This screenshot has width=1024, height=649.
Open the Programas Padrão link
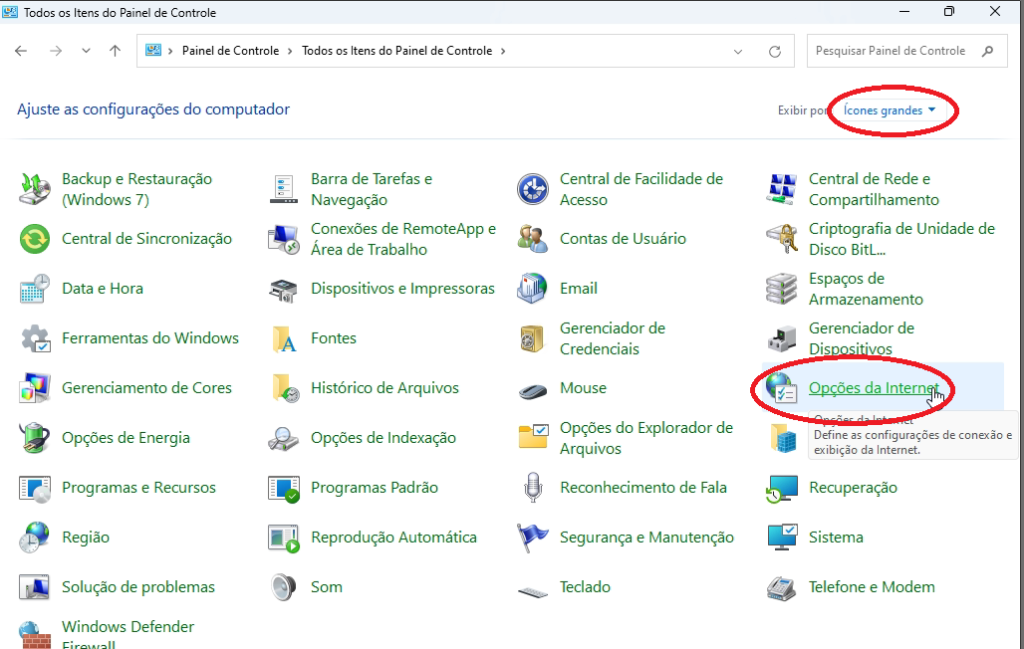pyautogui.click(x=374, y=488)
